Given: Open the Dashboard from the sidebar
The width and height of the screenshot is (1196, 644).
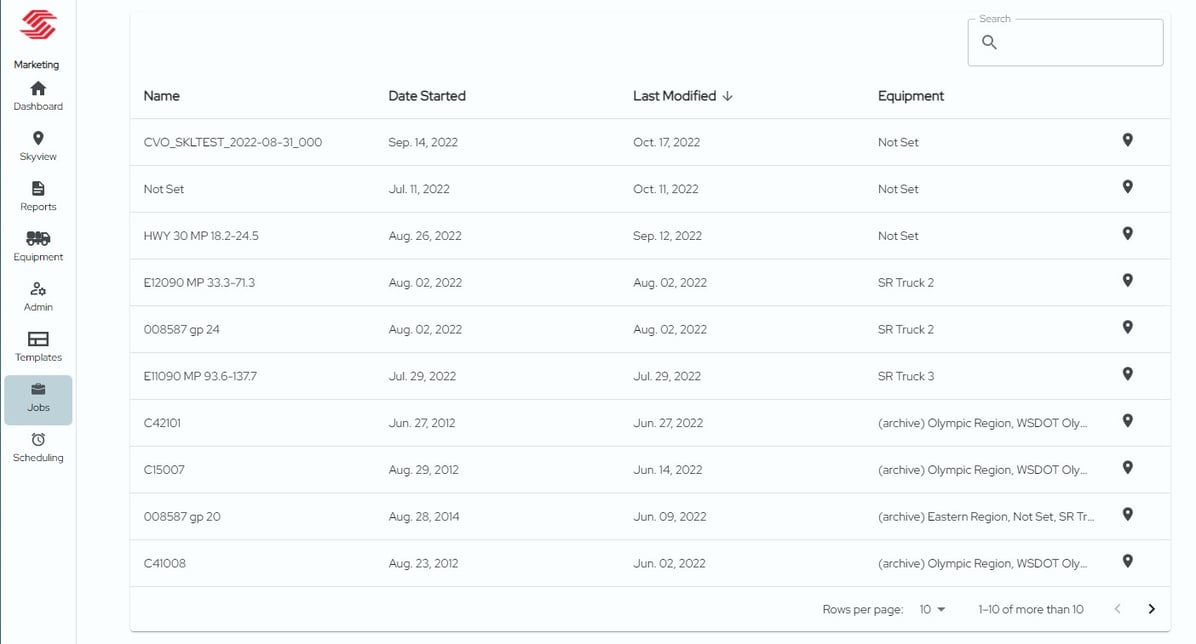Looking at the screenshot, I should click(x=37, y=95).
